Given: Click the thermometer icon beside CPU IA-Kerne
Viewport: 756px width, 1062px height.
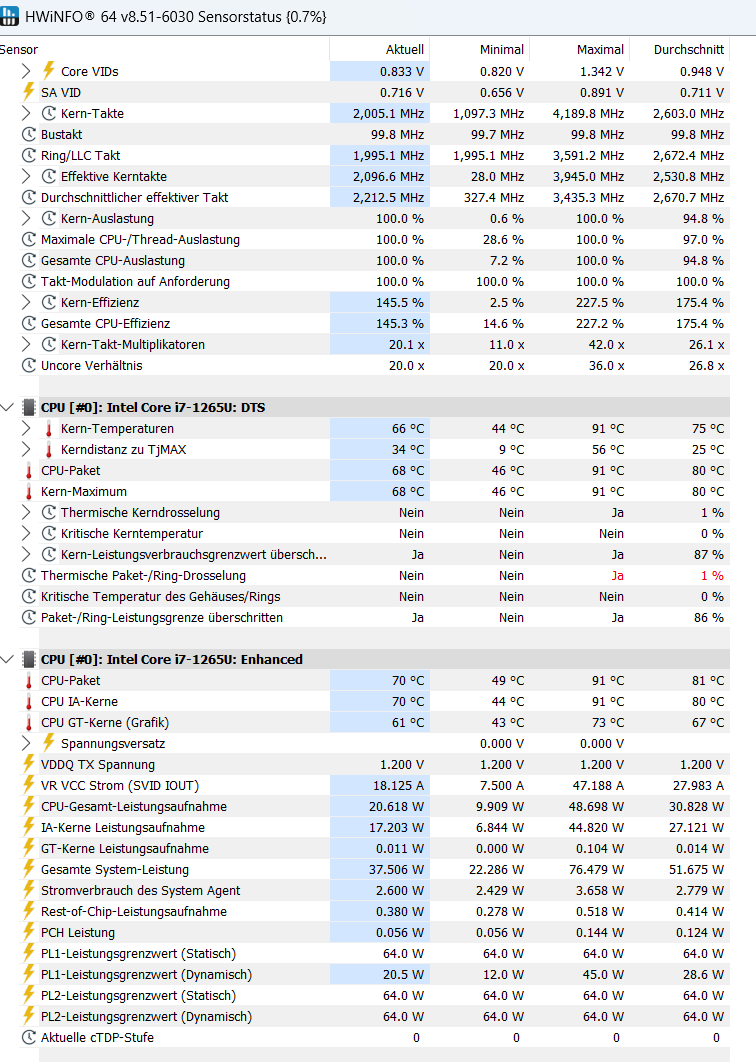Looking at the screenshot, I should click(28, 702).
